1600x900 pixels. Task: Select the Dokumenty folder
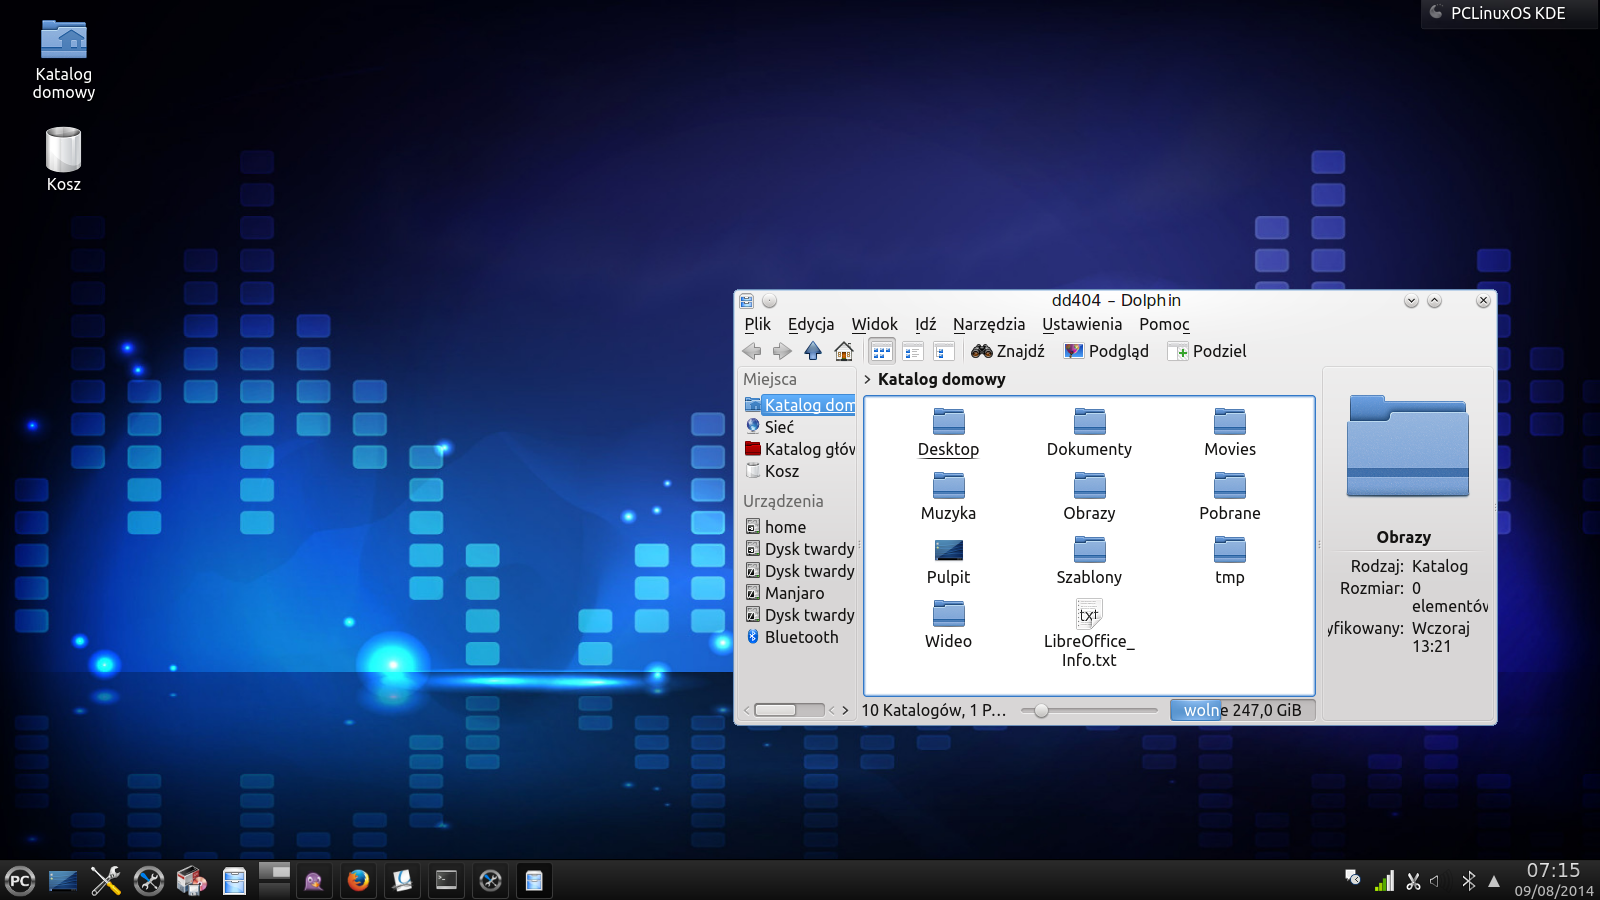pyautogui.click(x=1089, y=433)
